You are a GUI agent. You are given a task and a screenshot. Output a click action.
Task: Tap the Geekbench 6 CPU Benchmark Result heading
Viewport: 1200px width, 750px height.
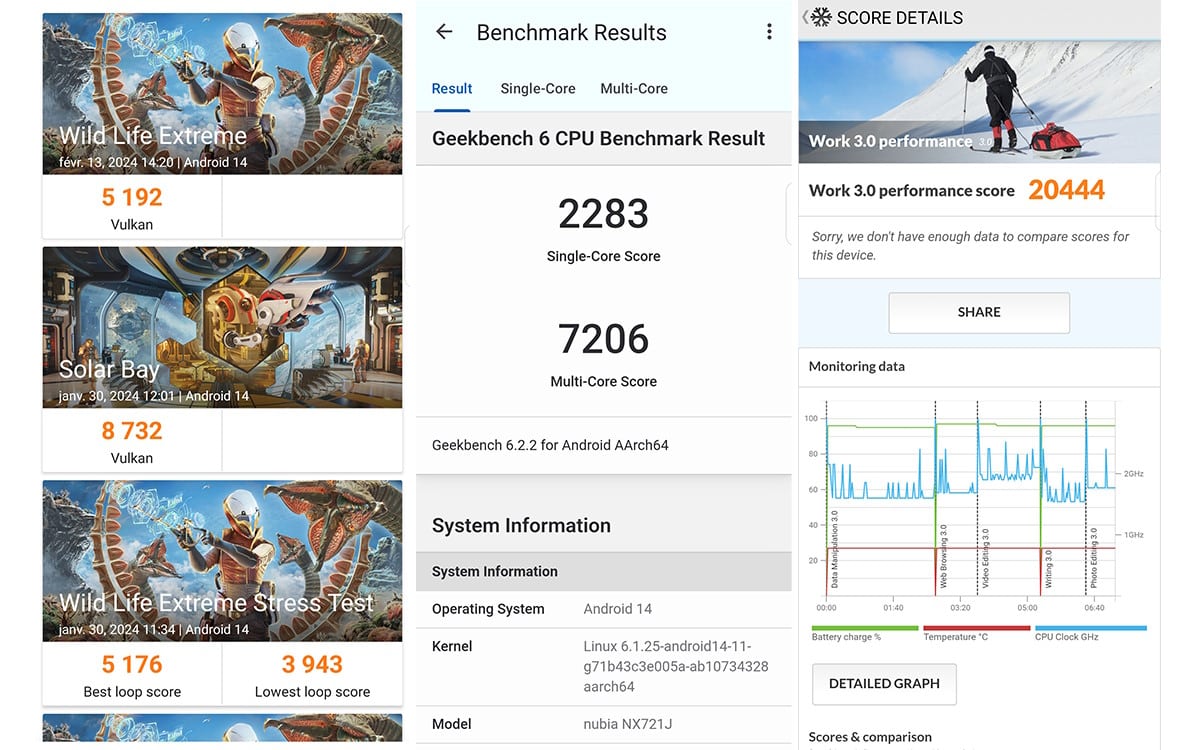(x=598, y=138)
